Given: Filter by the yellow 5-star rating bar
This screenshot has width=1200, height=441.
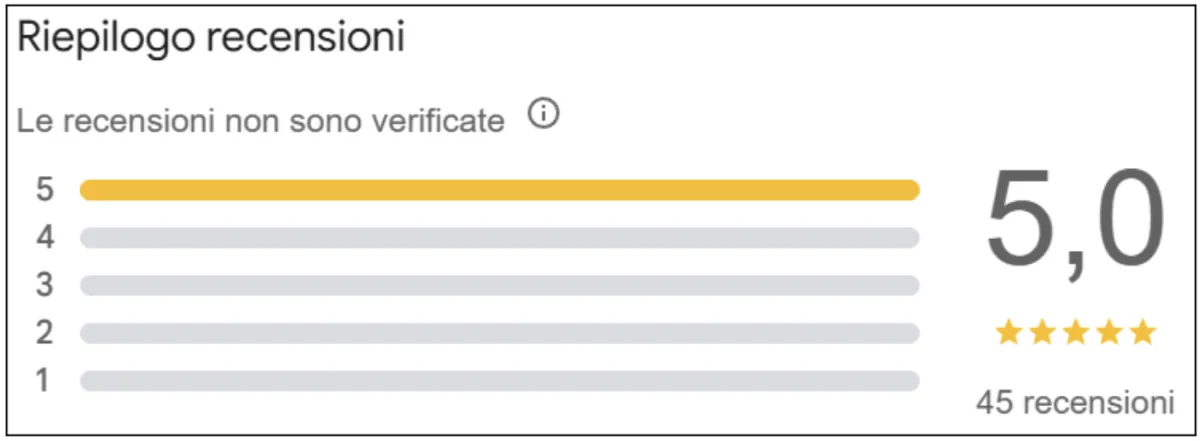Looking at the screenshot, I should point(500,190).
